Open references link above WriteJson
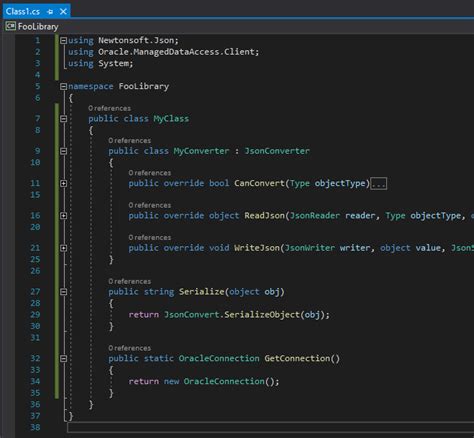 (150, 238)
